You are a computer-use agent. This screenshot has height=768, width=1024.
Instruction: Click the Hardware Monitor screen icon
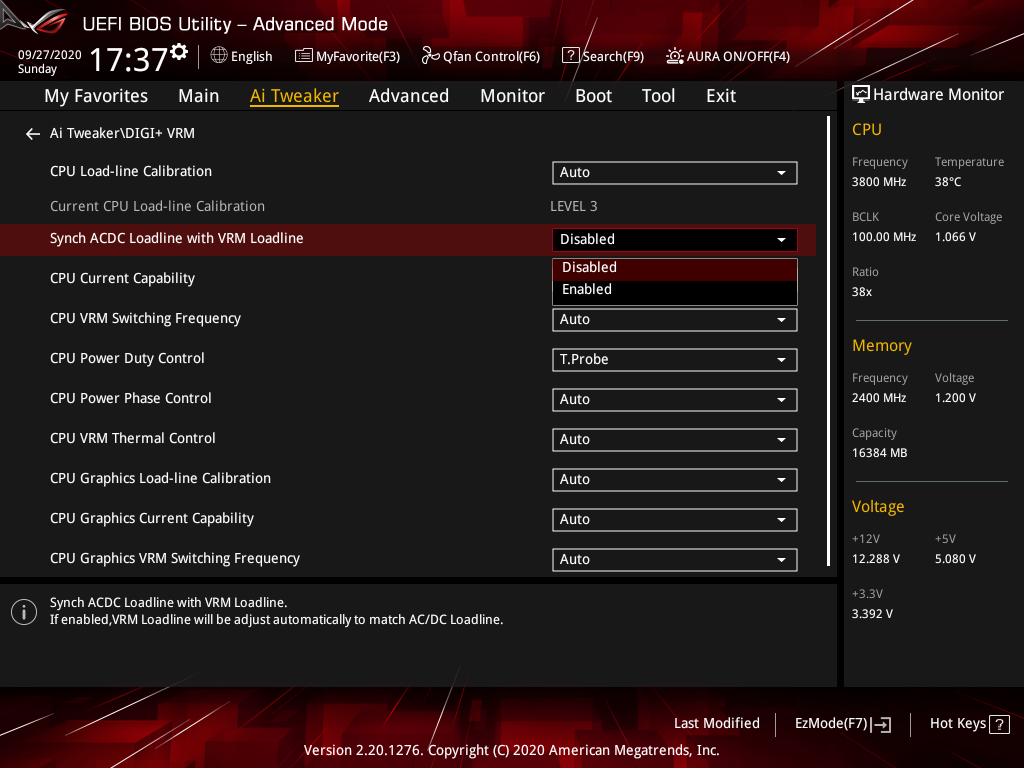pyautogui.click(x=861, y=95)
